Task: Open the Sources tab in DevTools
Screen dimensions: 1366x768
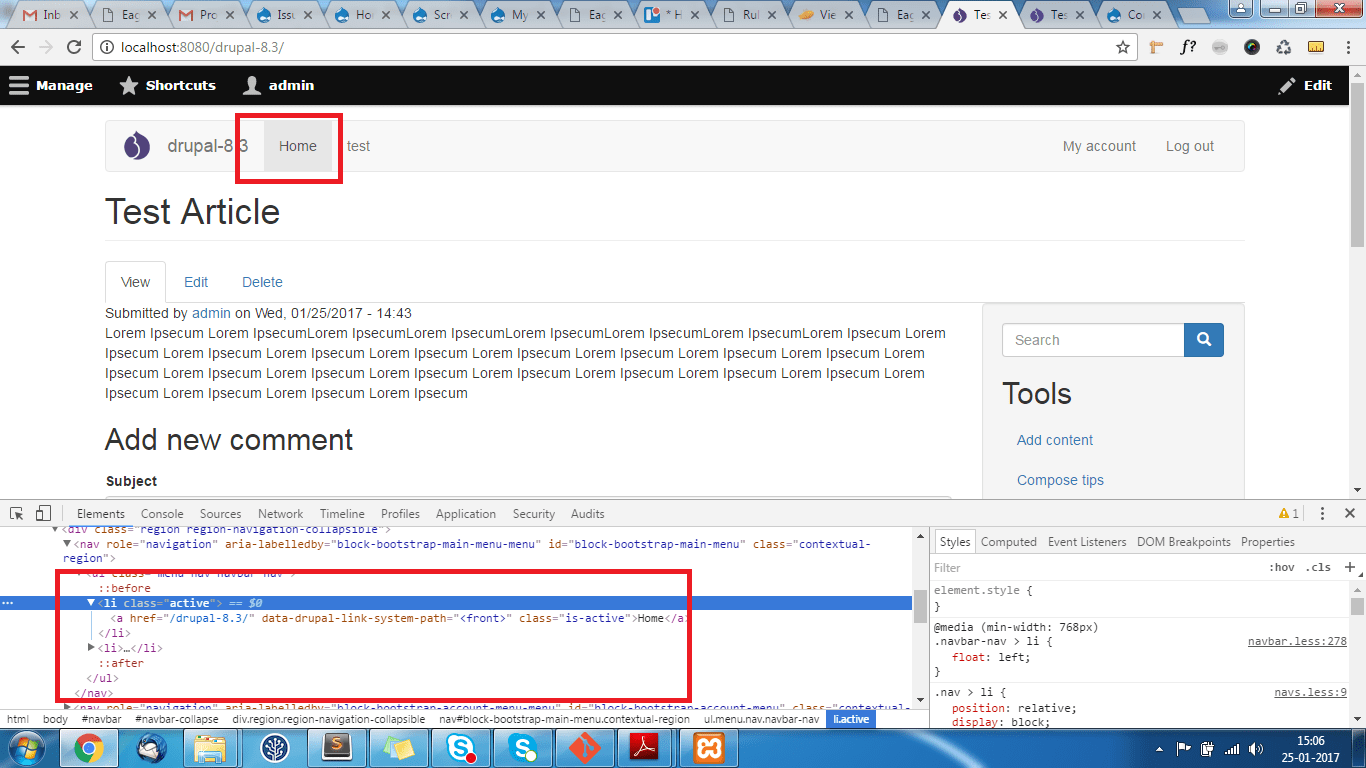Action: tap(221, 513)
